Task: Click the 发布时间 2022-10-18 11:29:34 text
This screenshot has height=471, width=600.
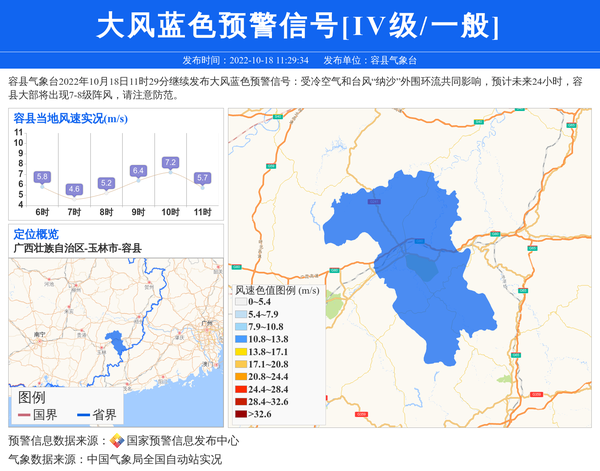Action: click(x=245, y=60)
